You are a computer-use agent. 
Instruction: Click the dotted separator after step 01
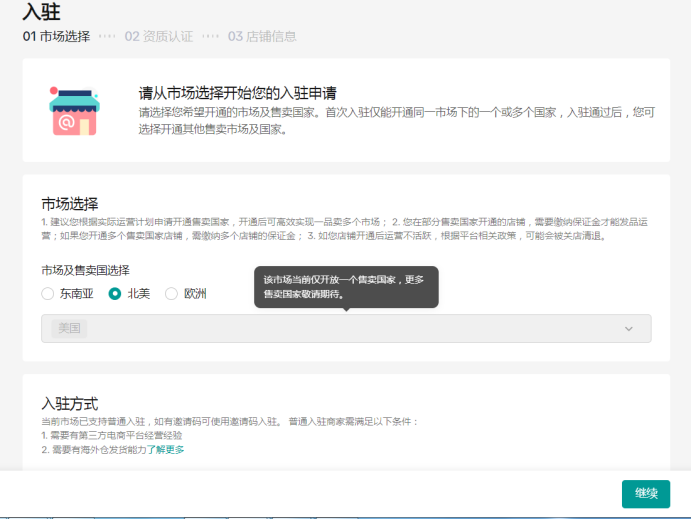[x=107, y=36]
